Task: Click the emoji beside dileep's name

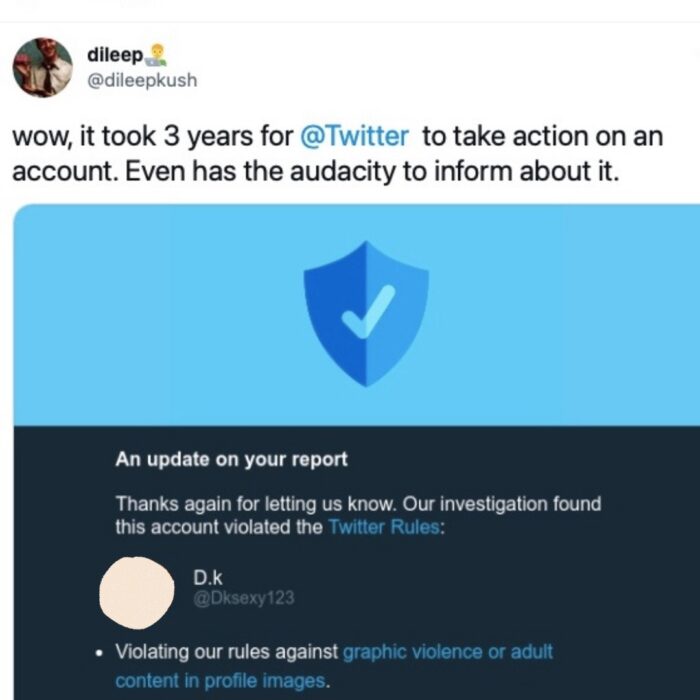Action: click(x=156, y=55)
